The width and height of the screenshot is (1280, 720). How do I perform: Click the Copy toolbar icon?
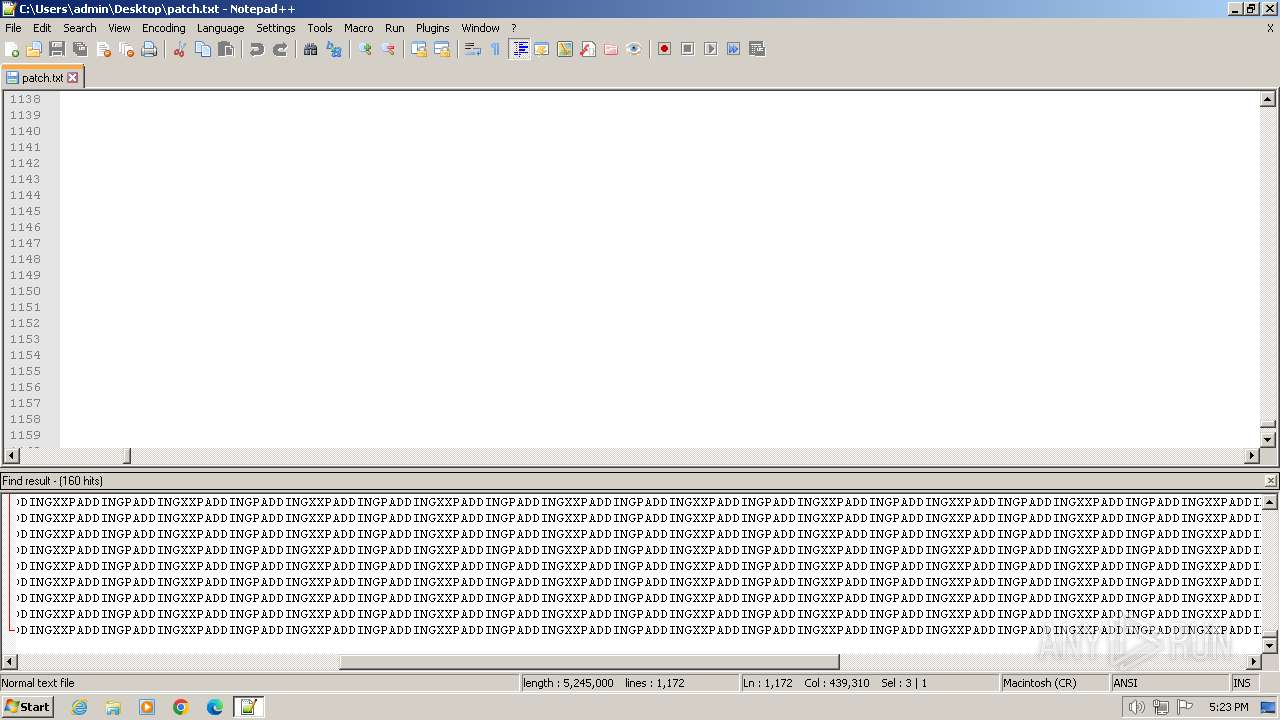pos(203,49)
